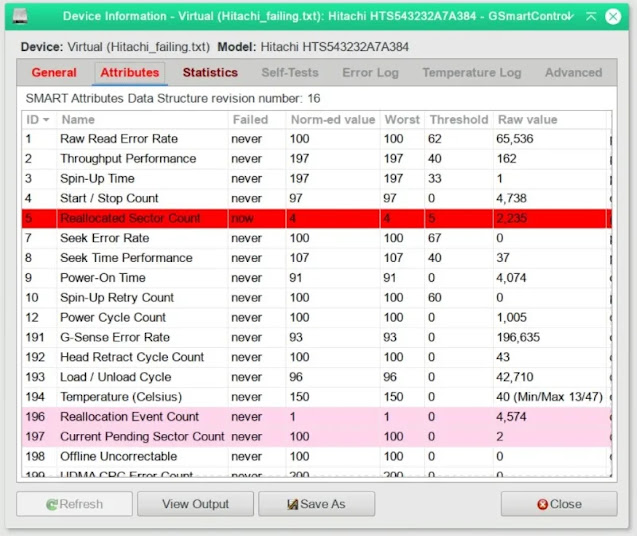Screen dimensions: 637x536
Task: Click the title bar dropdown chevron
Action: [570, 16]
